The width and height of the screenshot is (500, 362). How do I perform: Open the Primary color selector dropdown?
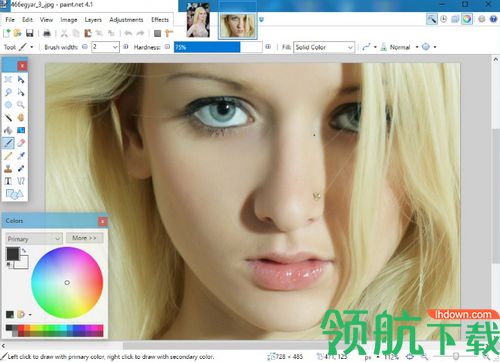coord(34,239)
